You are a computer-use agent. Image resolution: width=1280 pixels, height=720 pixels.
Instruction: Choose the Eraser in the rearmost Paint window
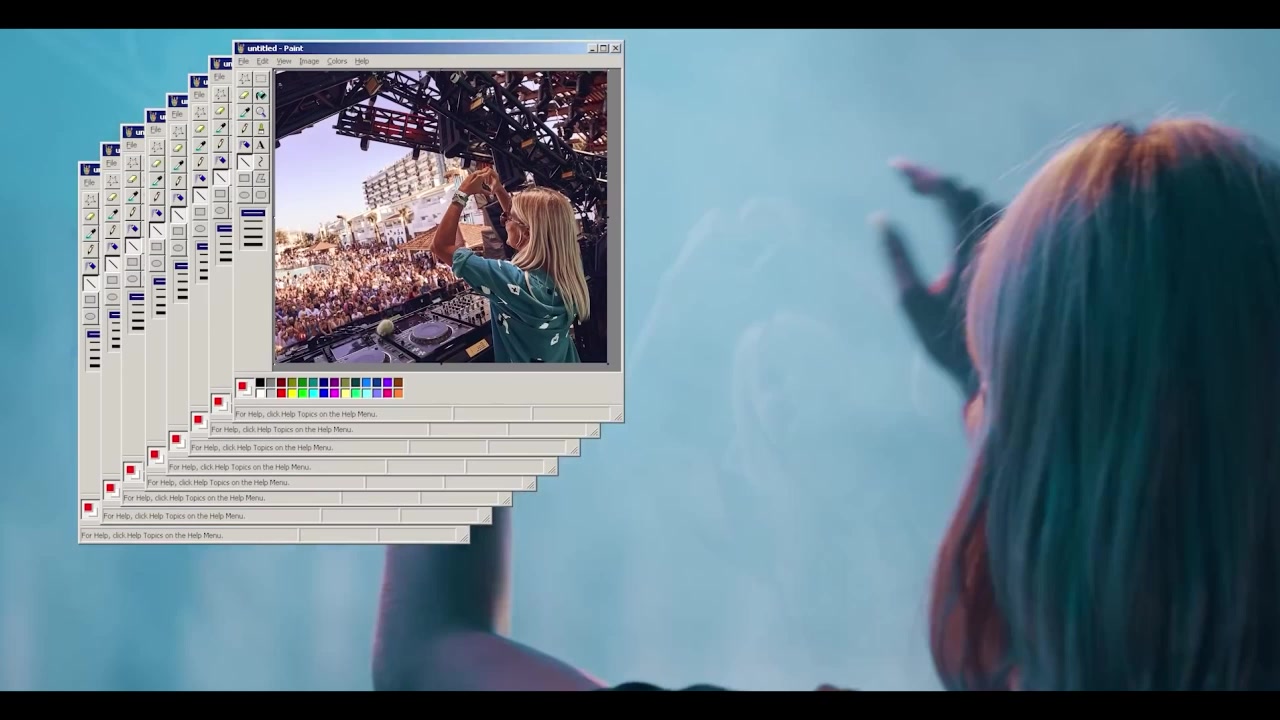[90, 216]
